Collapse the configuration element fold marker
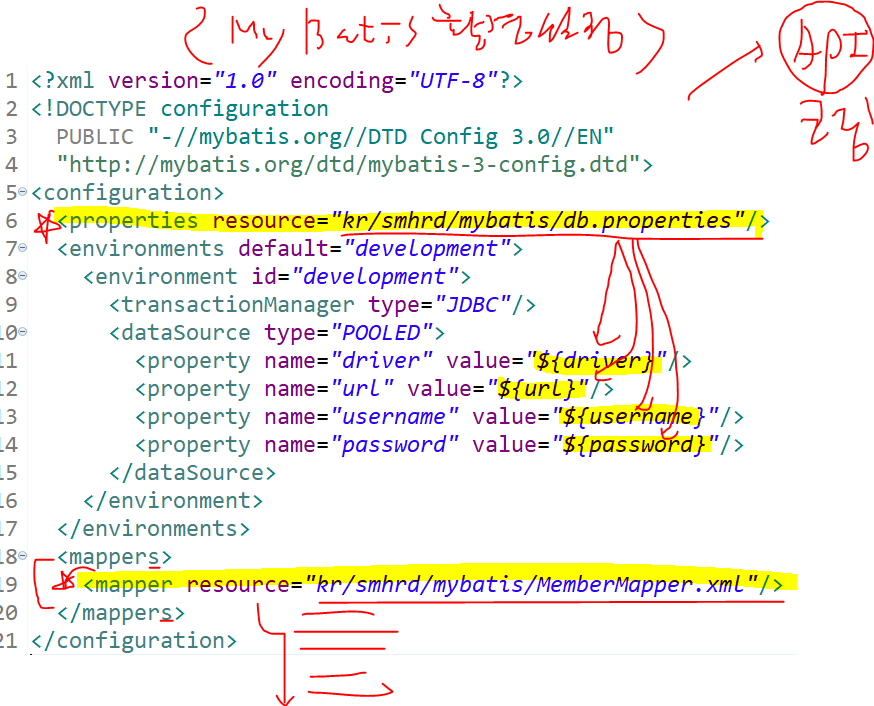This screenshot has height=706, width=874. coord(22,192)
